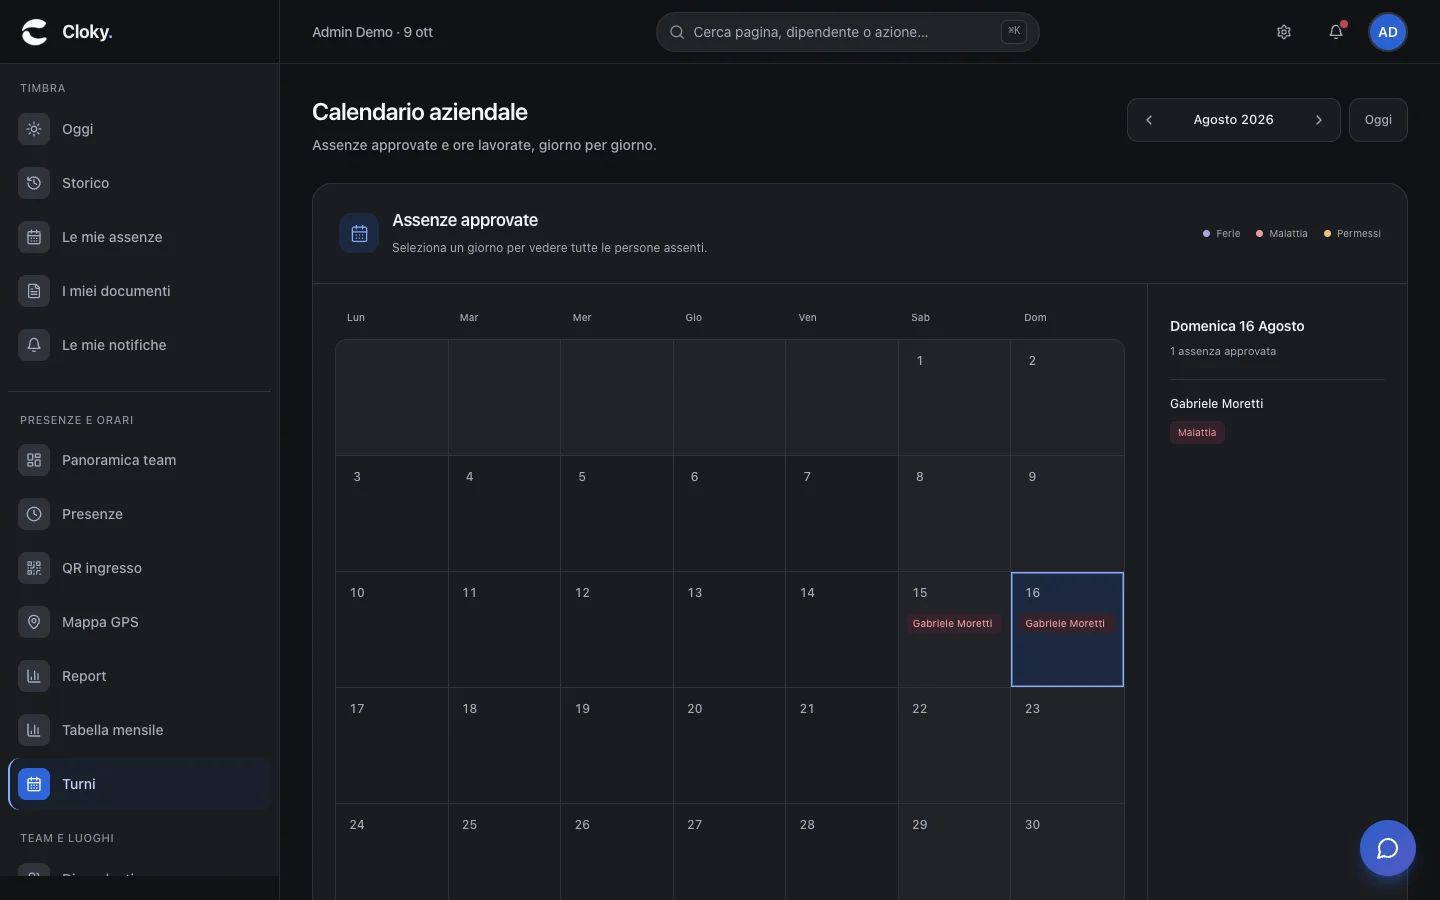The width and height of the screenshot is (1440, 900).
Task: Open Report menu label
Action: (84, 676)
